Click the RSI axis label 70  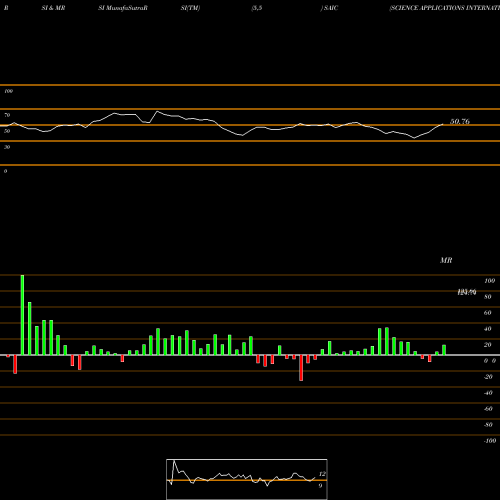pyautogui.click(x=7, y=115)
